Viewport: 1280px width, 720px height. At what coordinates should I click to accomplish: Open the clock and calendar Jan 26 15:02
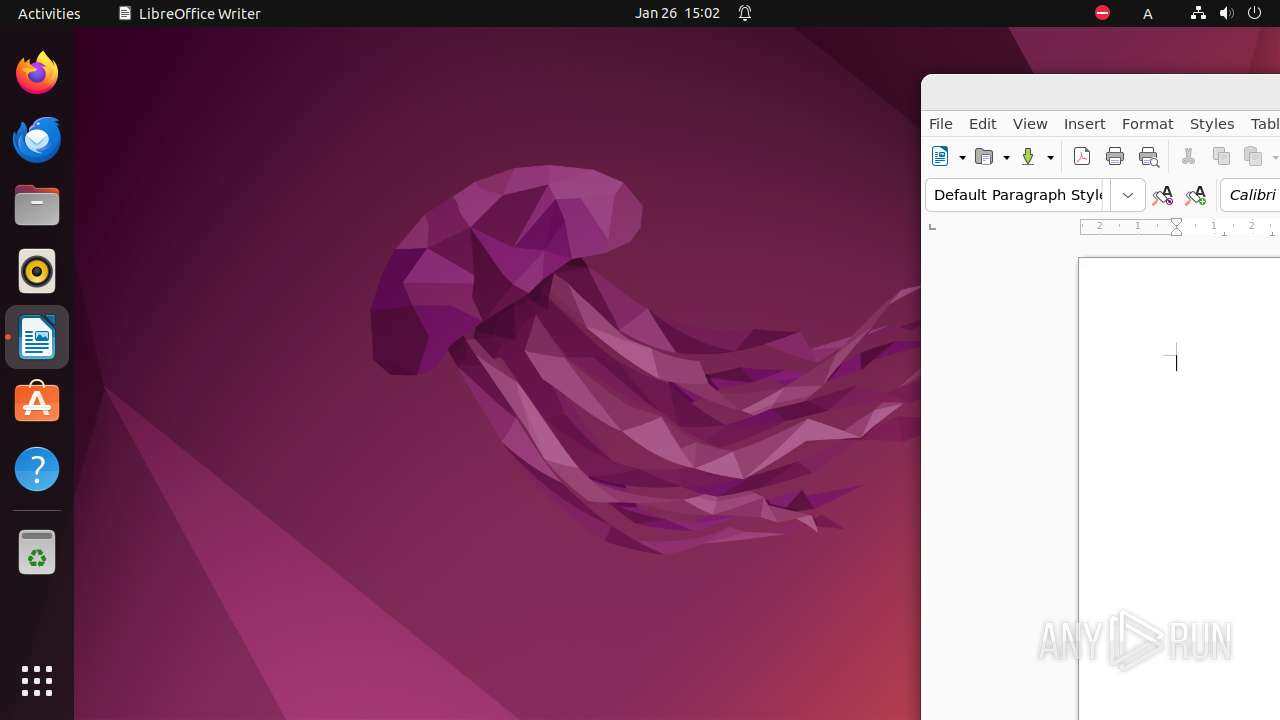[x=677, y=13]
